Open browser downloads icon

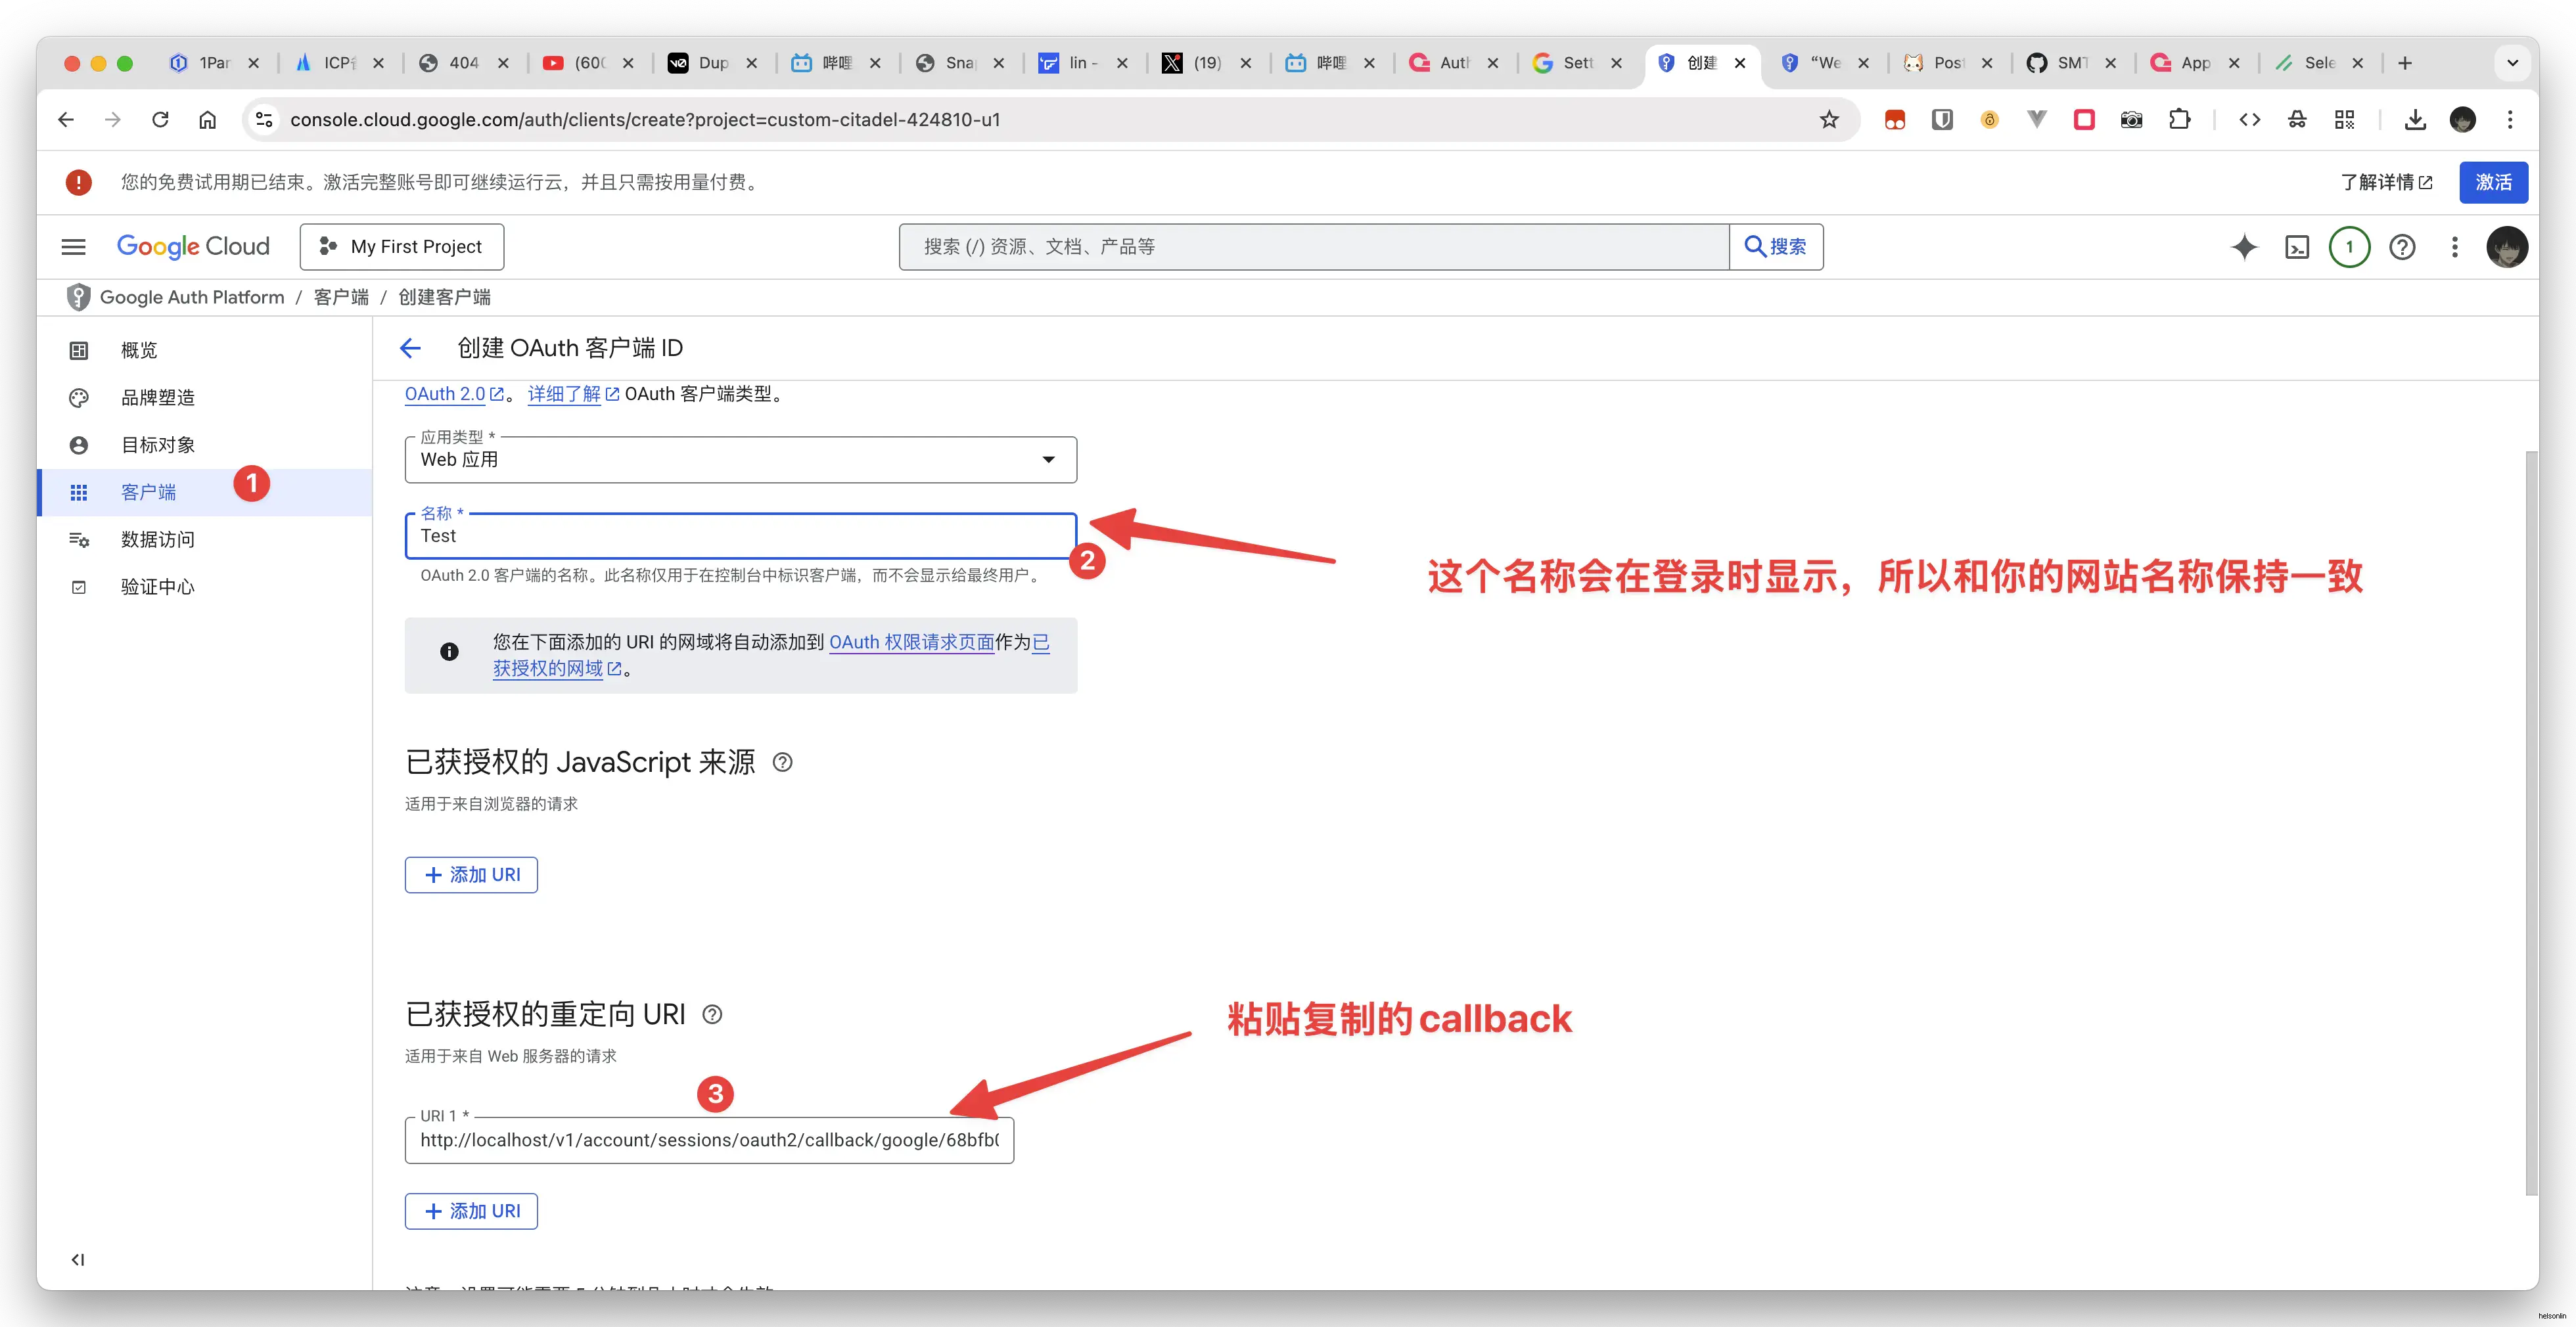(x=2414, y=120)
